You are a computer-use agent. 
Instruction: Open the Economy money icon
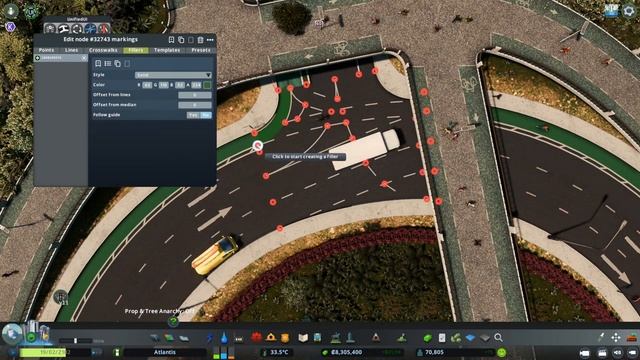click(427, 338)
